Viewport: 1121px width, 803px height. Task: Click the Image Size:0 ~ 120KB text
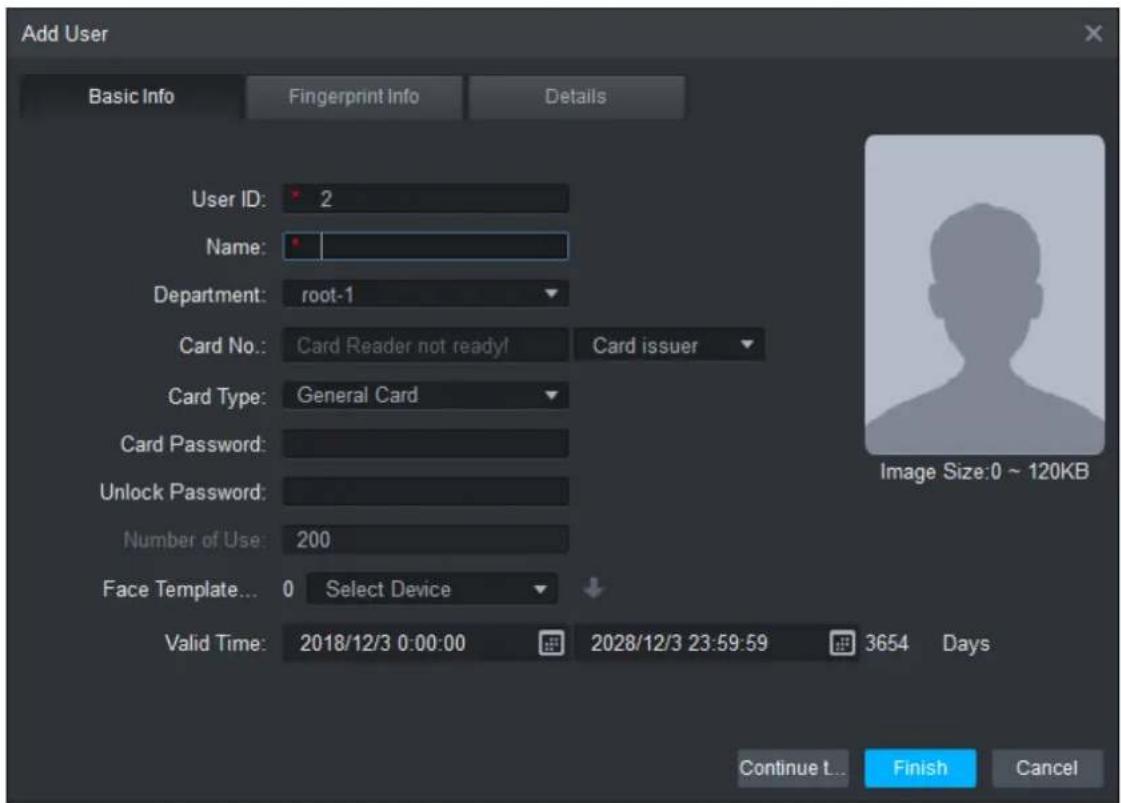click(x=984, y=471)
